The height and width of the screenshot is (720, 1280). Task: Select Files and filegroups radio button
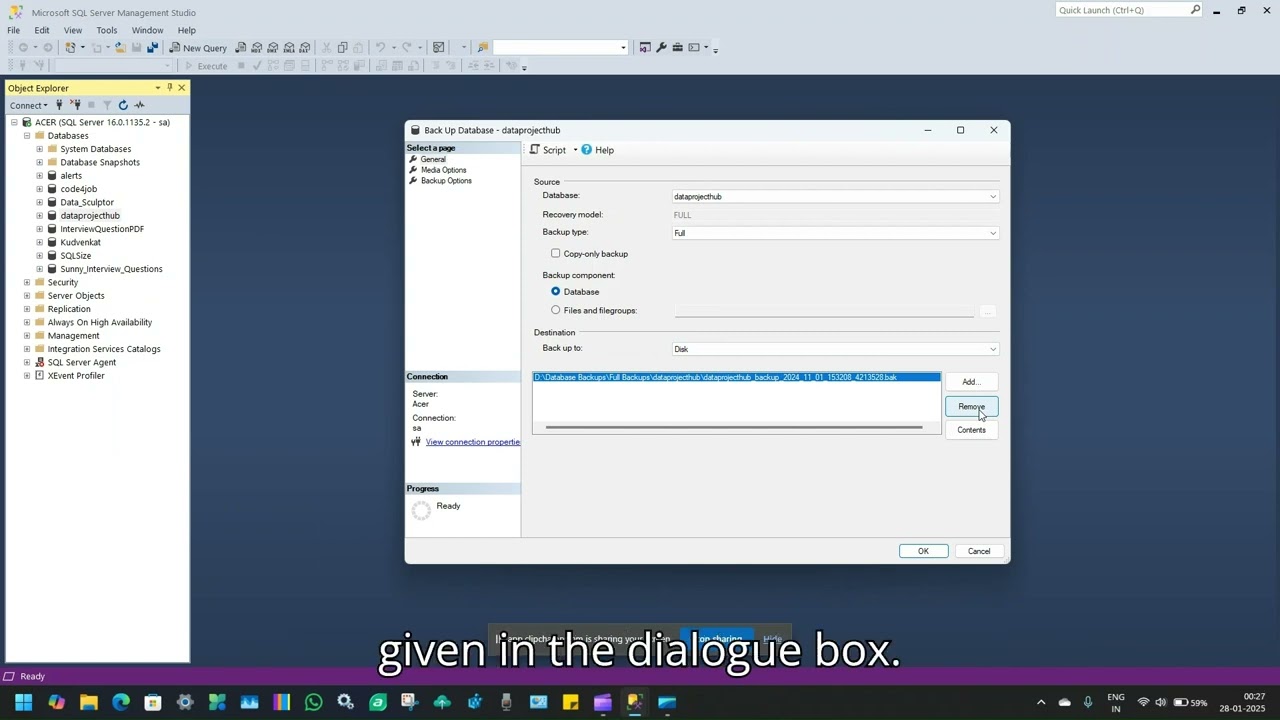coord(556,310)
